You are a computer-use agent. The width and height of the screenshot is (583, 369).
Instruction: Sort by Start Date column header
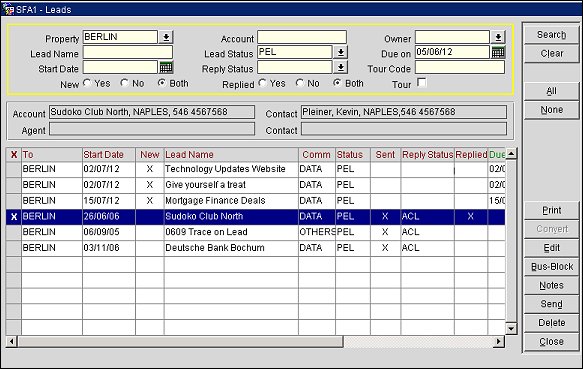click(x=109, y=155)
